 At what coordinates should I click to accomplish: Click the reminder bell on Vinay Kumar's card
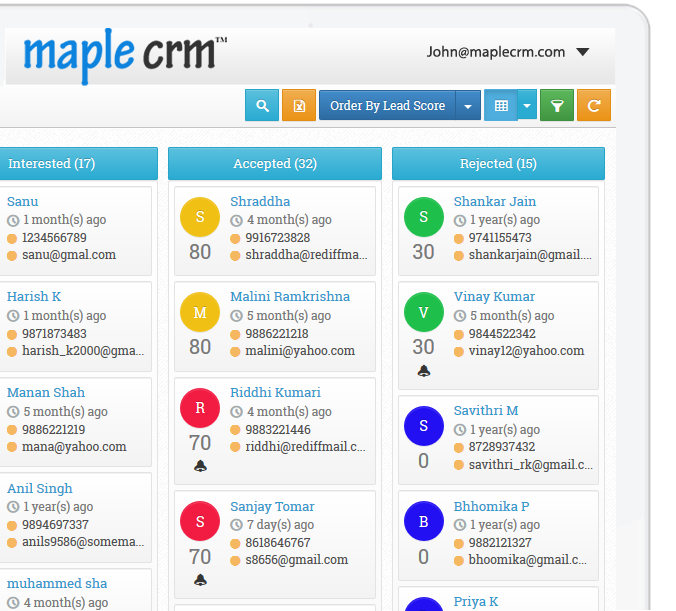click(x=424, y=371)
